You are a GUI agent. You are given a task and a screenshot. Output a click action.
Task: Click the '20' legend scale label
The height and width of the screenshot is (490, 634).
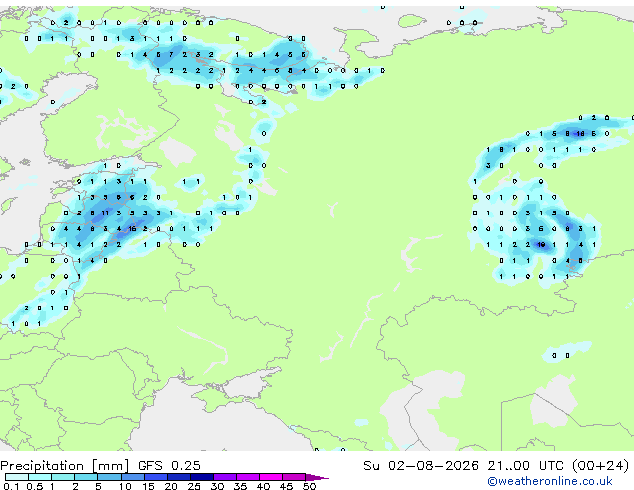[171, 486]
